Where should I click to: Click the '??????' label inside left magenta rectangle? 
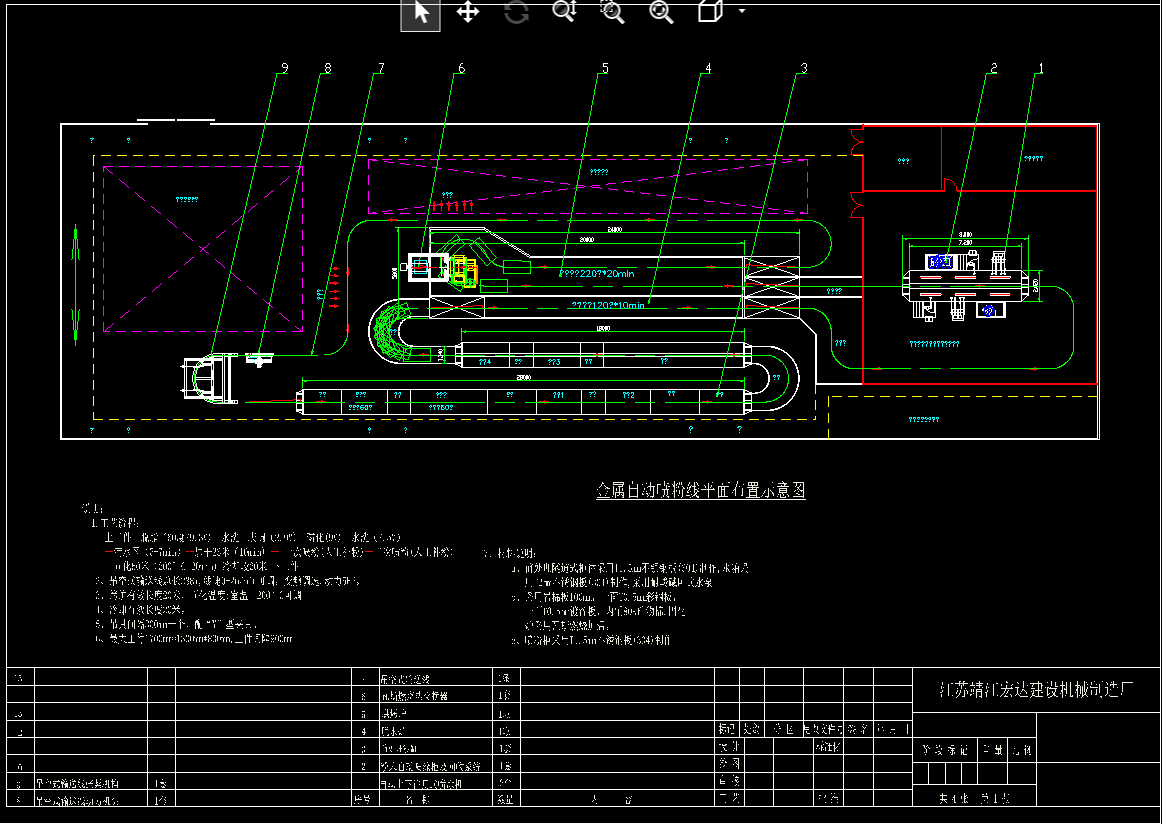pos(187,199)
